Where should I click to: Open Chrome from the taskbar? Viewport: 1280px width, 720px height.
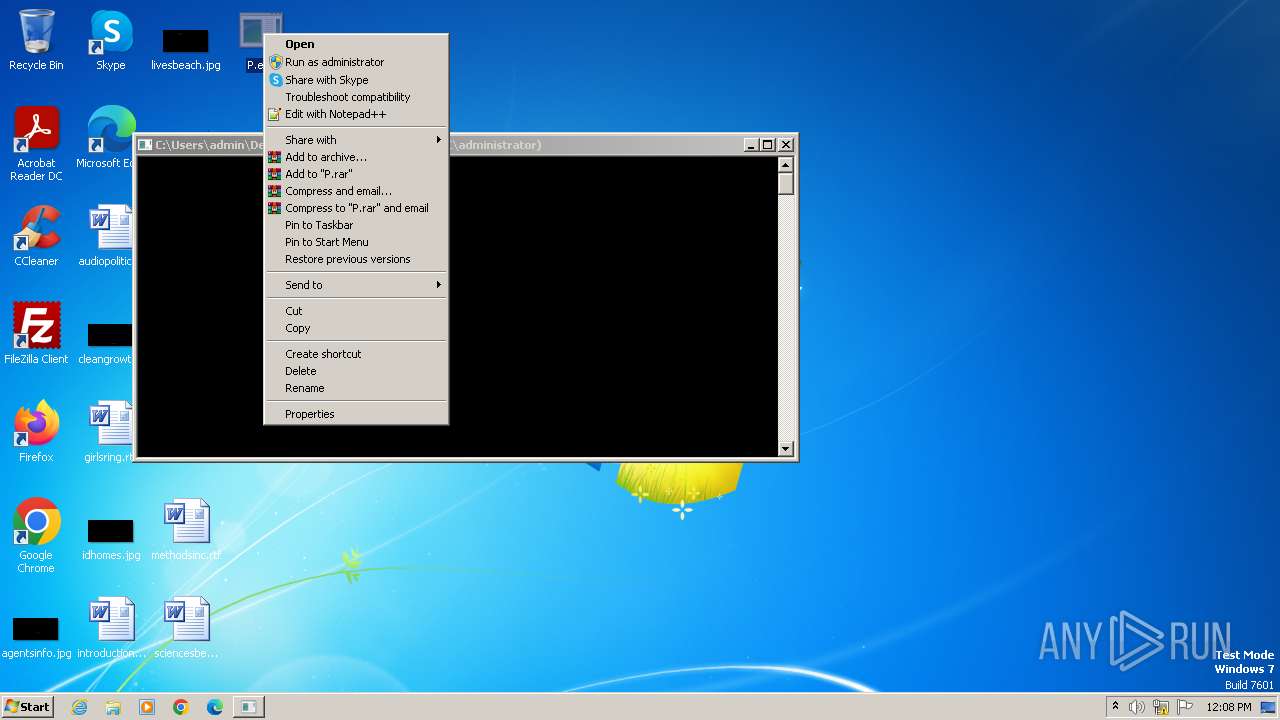[181, 707]
